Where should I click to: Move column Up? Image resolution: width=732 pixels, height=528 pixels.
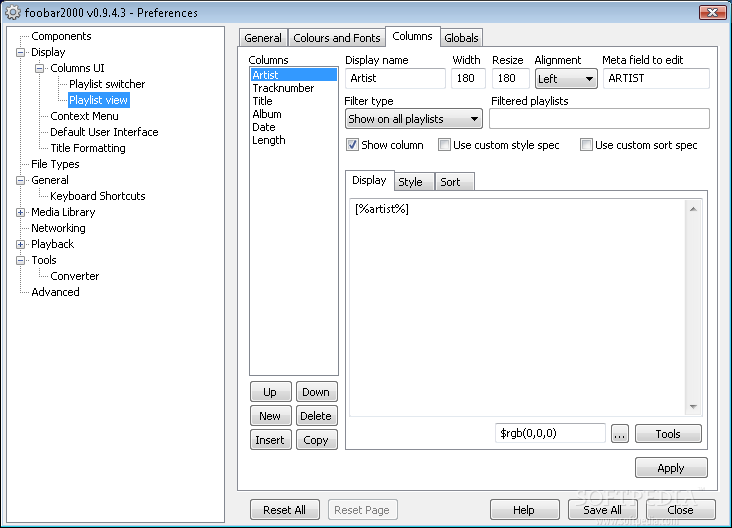[x=270, y=392]
